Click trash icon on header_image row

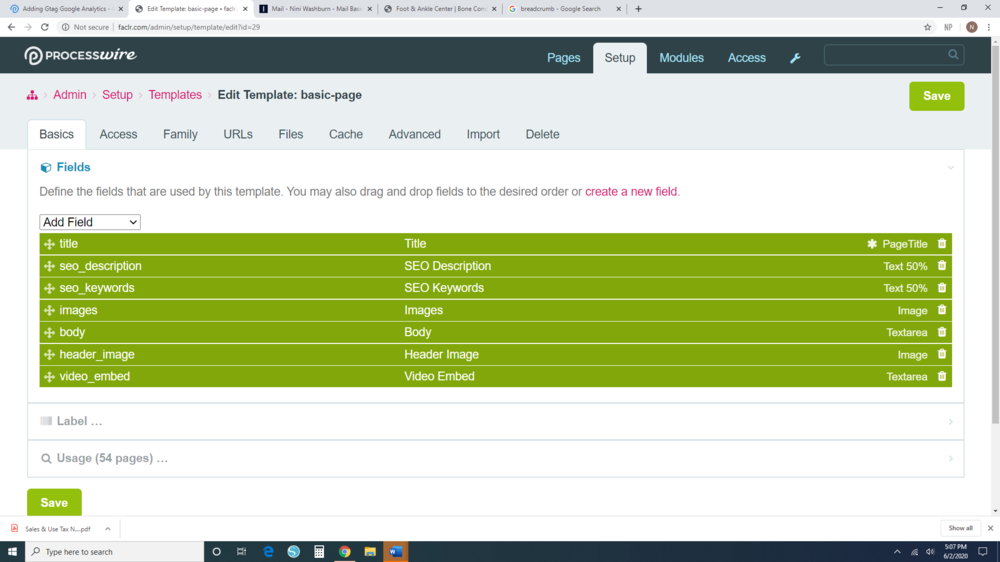[942, 355]
